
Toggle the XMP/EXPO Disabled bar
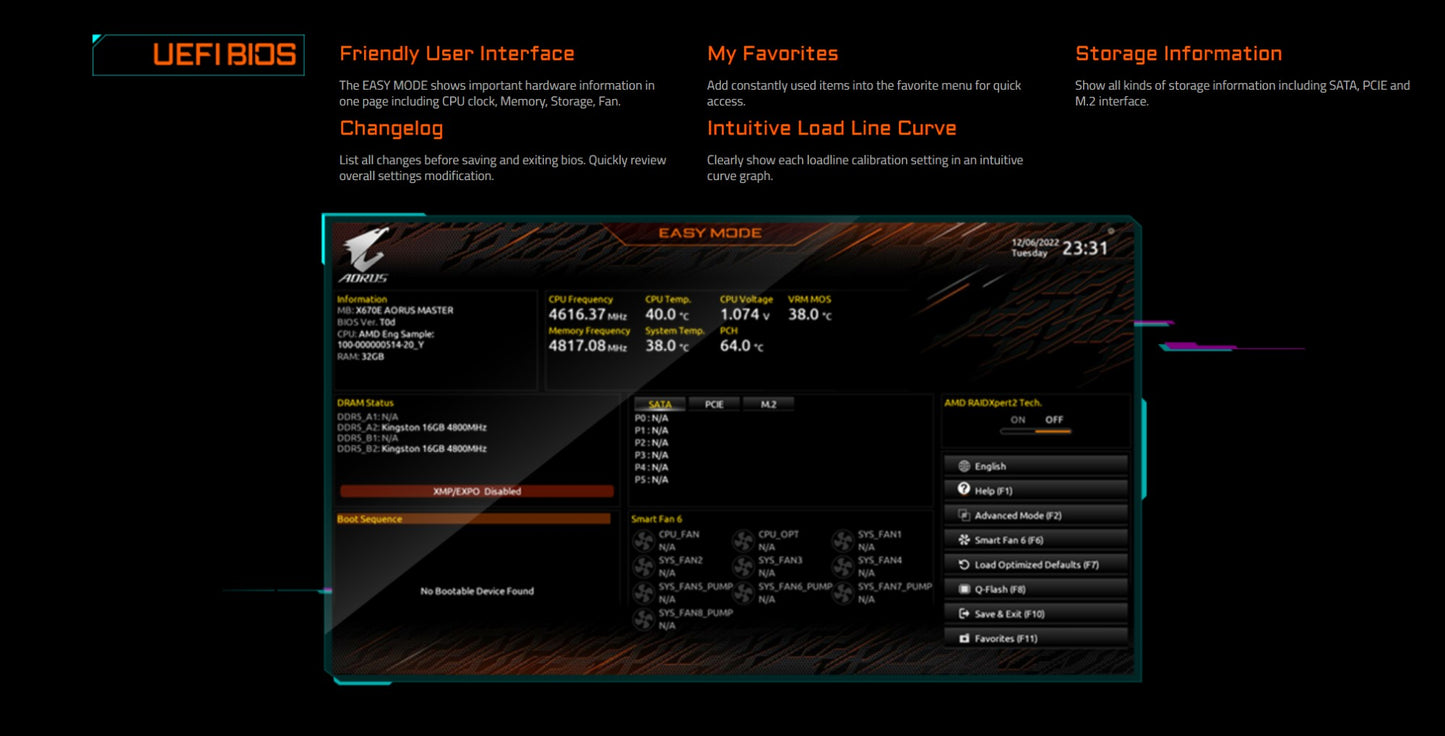(x=477, y=491)
